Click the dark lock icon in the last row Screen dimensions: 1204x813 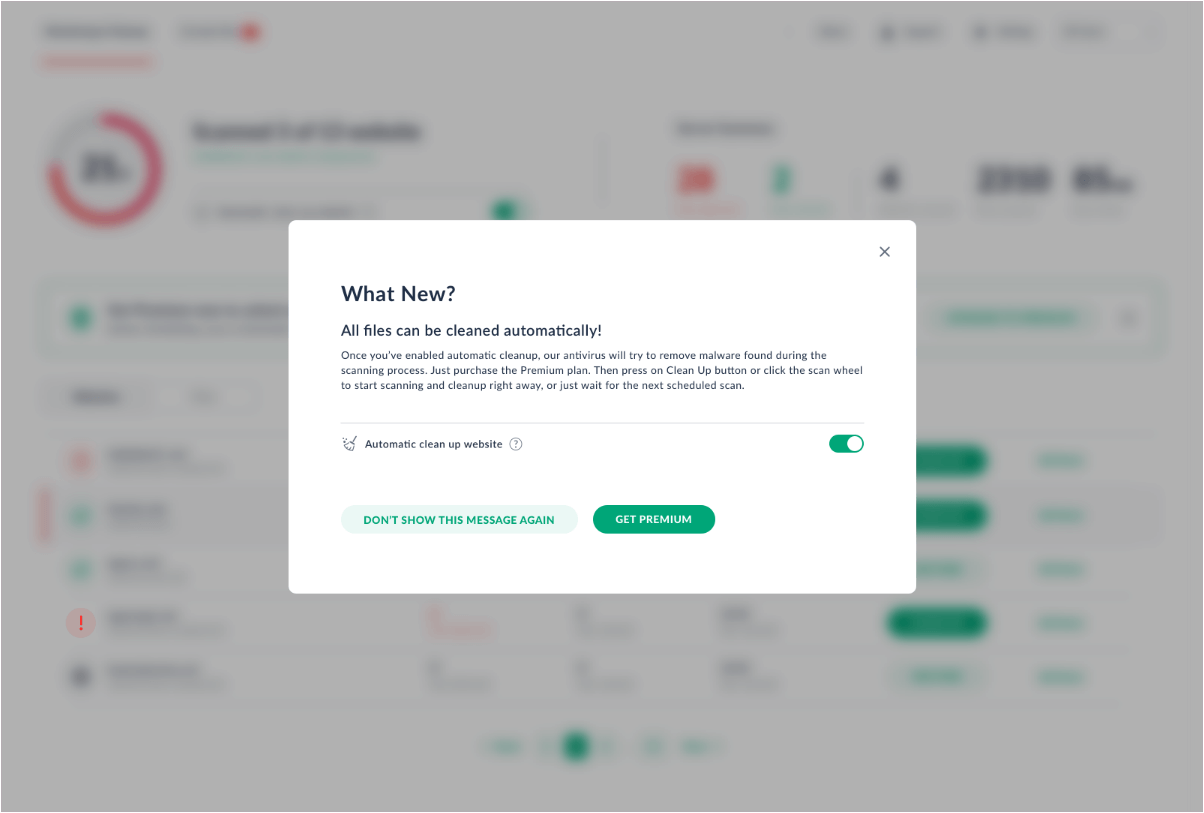click(80, 677)
